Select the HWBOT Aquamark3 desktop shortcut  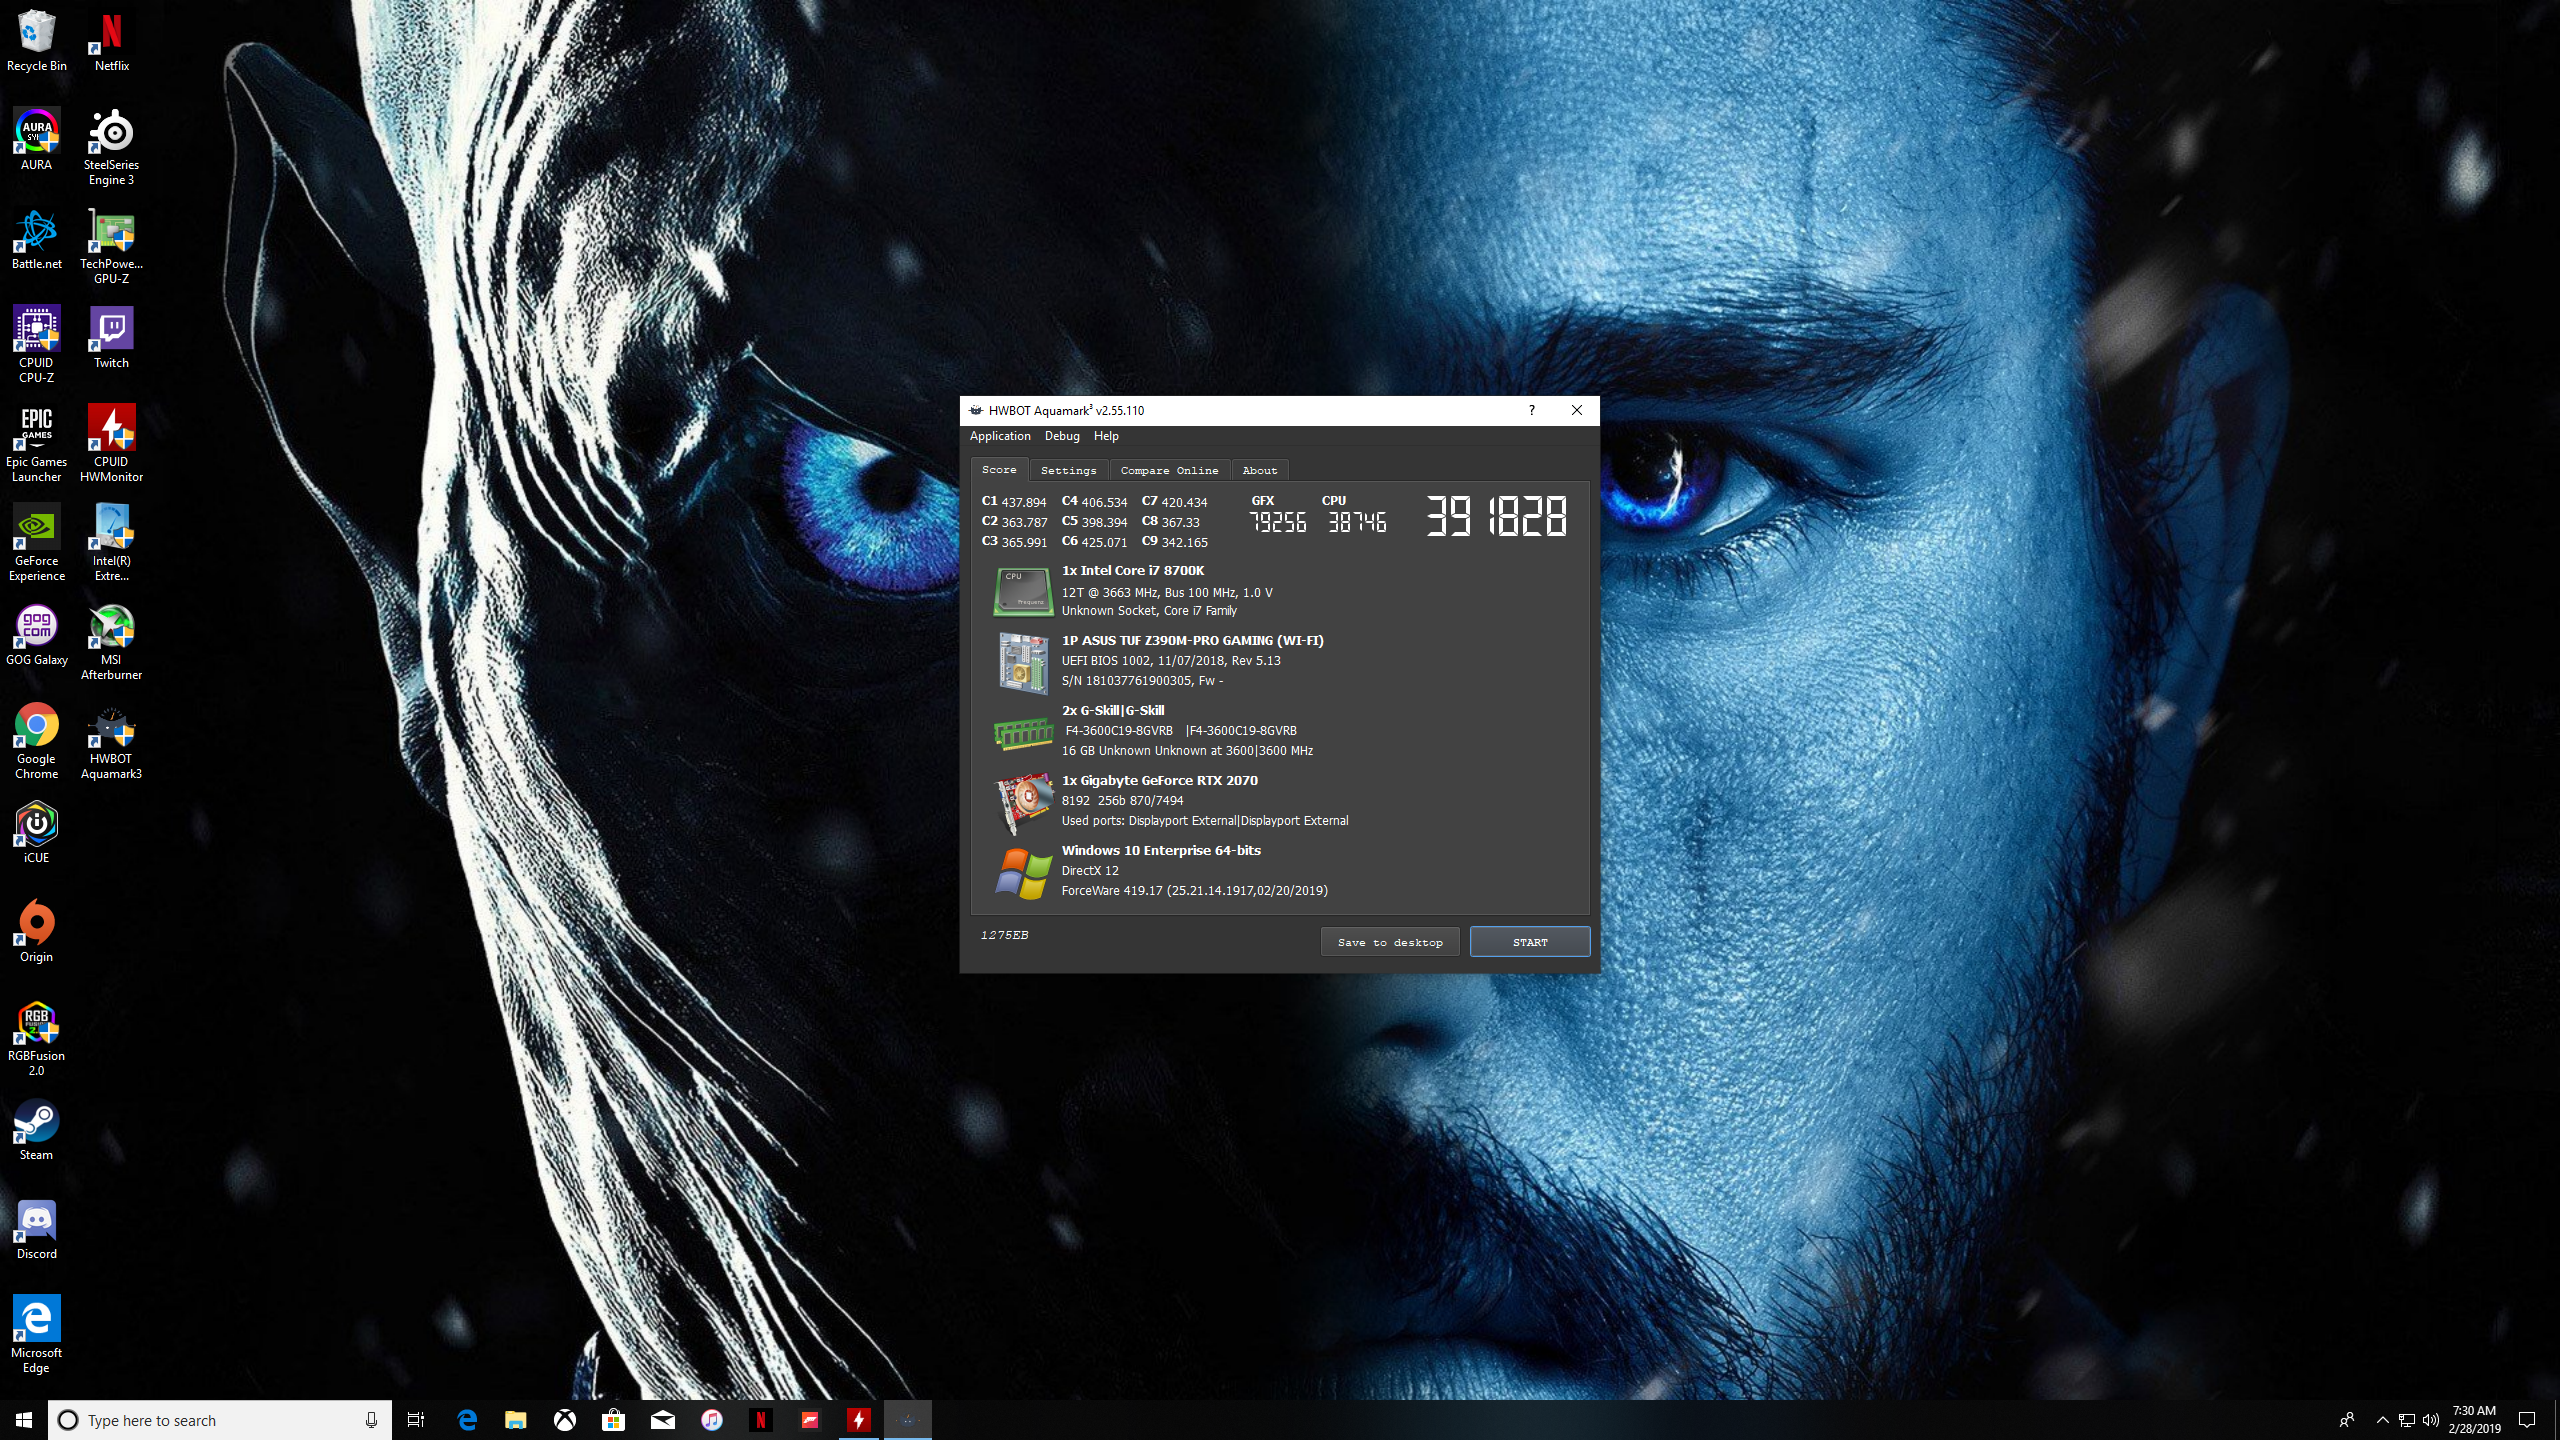click(112, 741)
